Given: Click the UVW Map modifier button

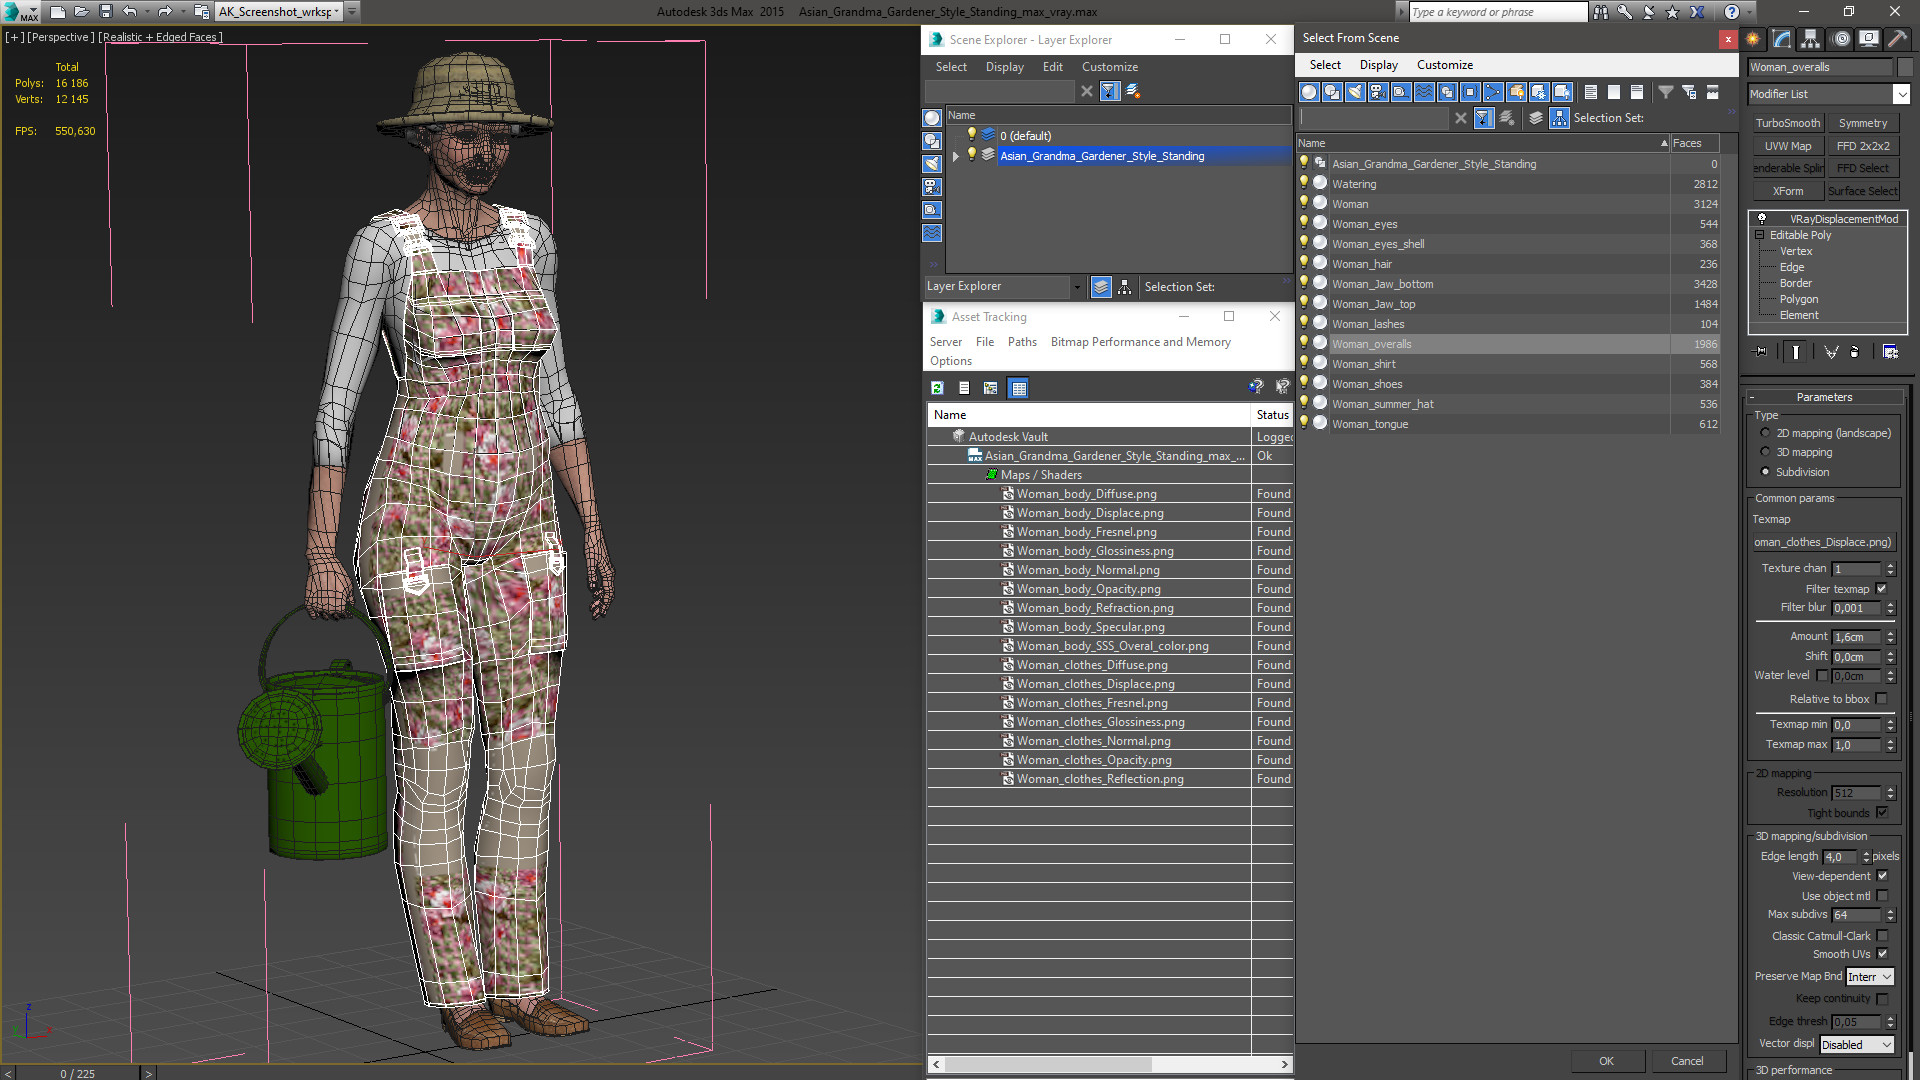Looking at the screenshot, I should 1788,145.
